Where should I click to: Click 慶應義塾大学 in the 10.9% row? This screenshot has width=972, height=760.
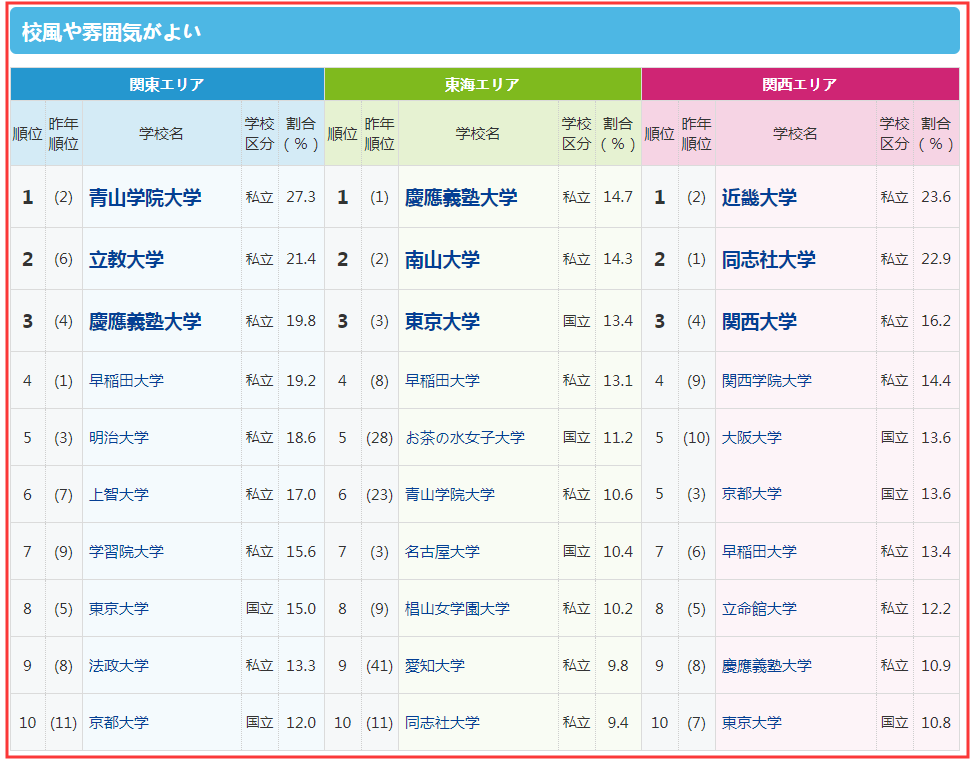coord(767,666)
